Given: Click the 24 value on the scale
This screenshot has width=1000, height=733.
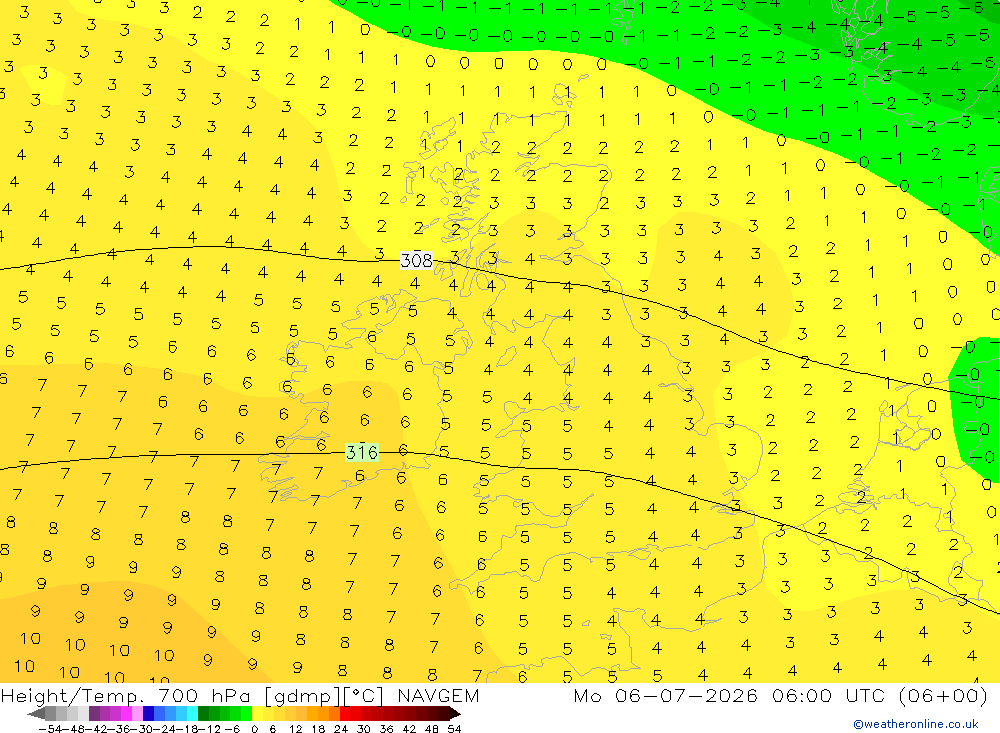Looking at the screenshot, I should tap(341, 729).
